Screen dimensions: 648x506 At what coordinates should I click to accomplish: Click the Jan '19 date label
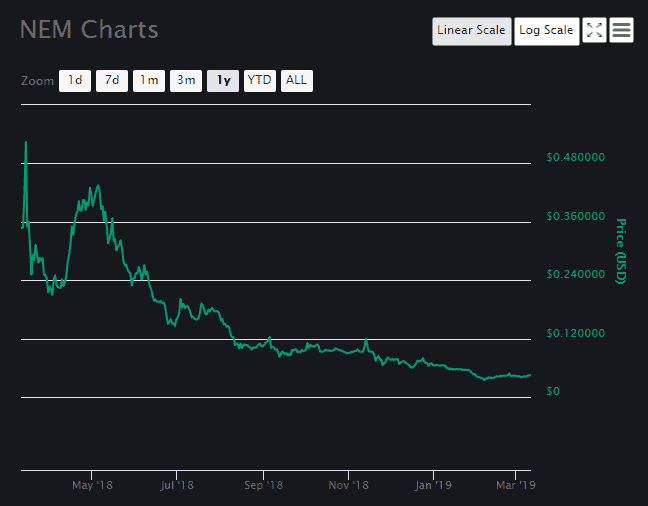click(433, 485)
